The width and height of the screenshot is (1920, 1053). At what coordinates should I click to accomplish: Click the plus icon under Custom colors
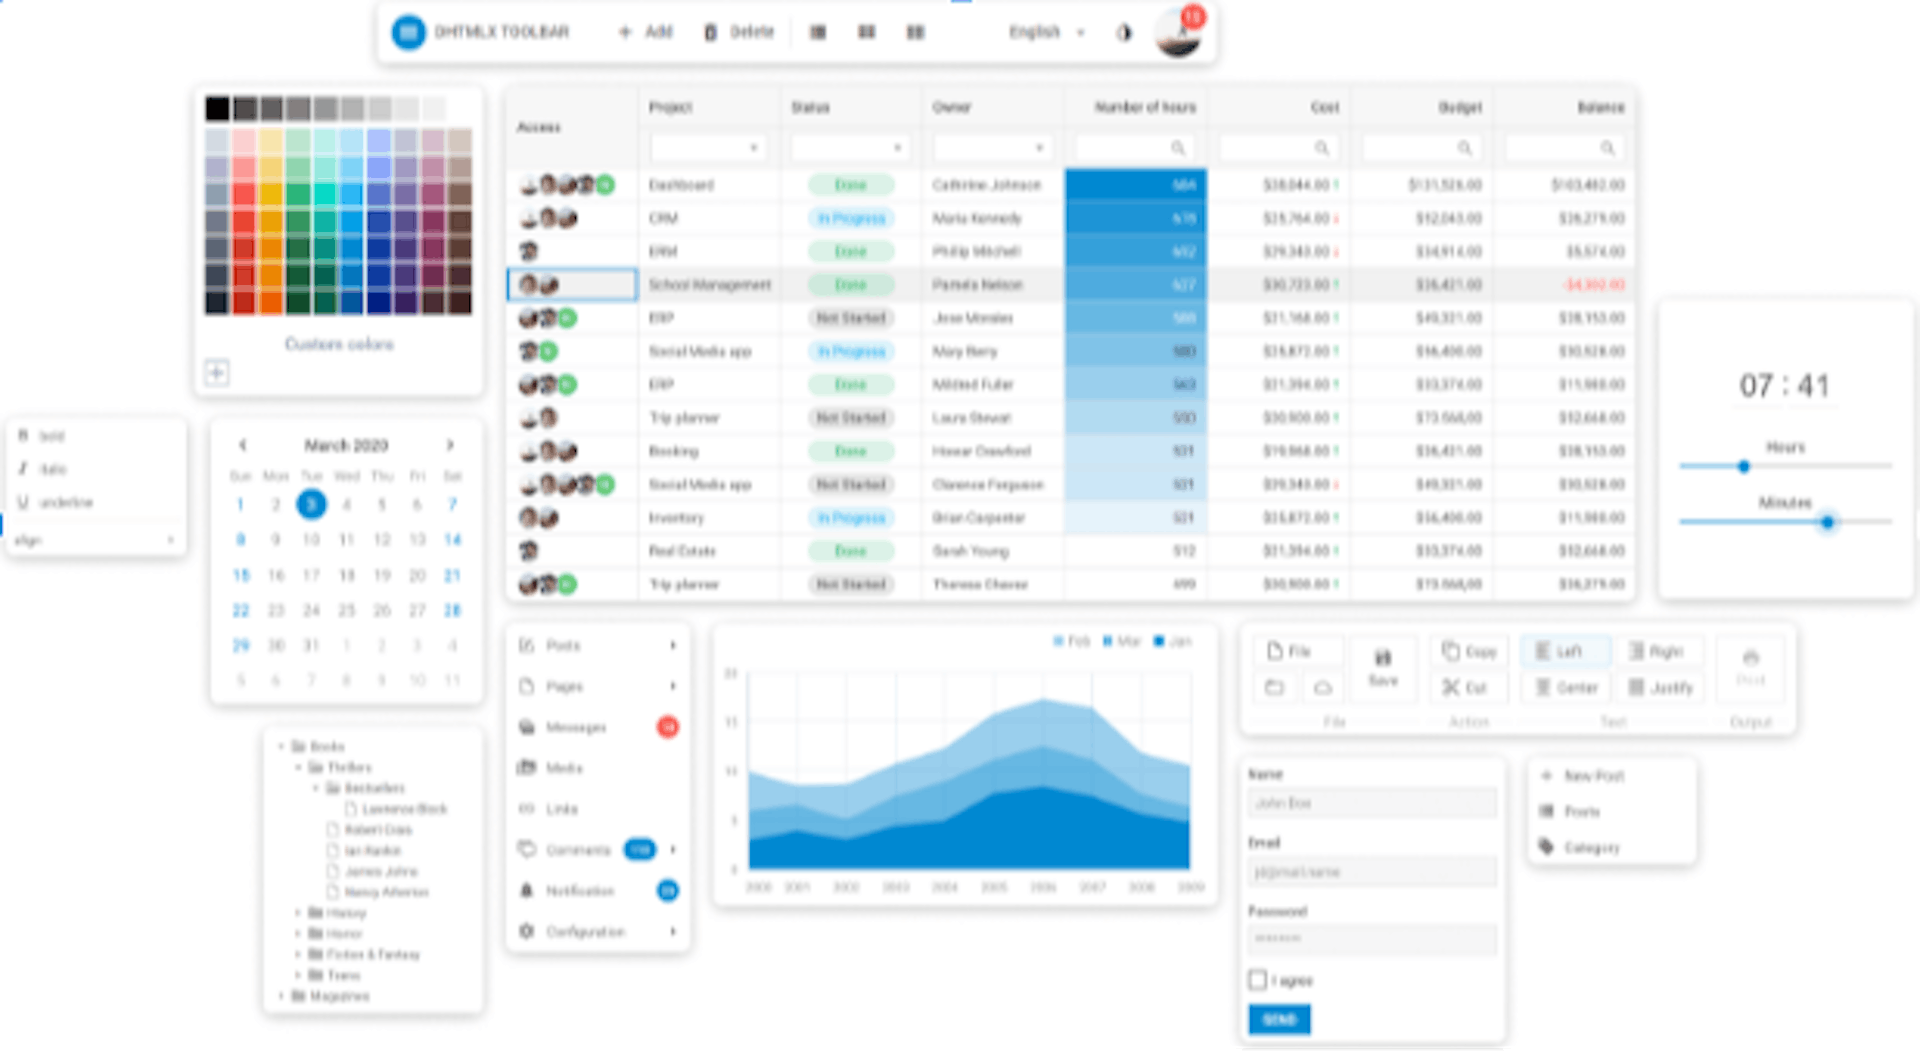click(x=217, y=373)
